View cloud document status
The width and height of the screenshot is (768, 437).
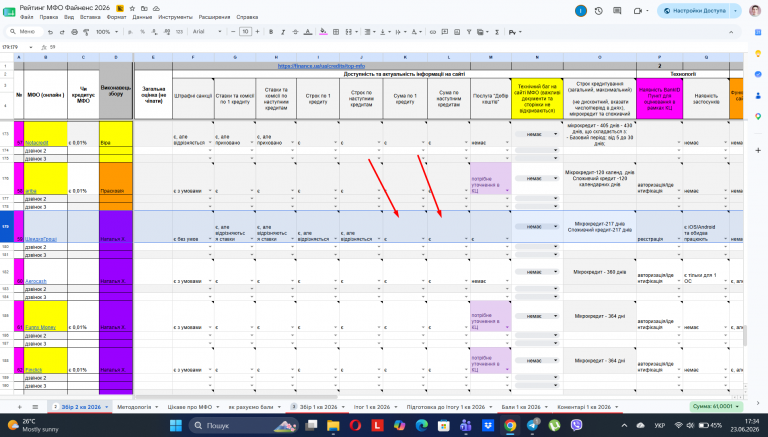156,8
